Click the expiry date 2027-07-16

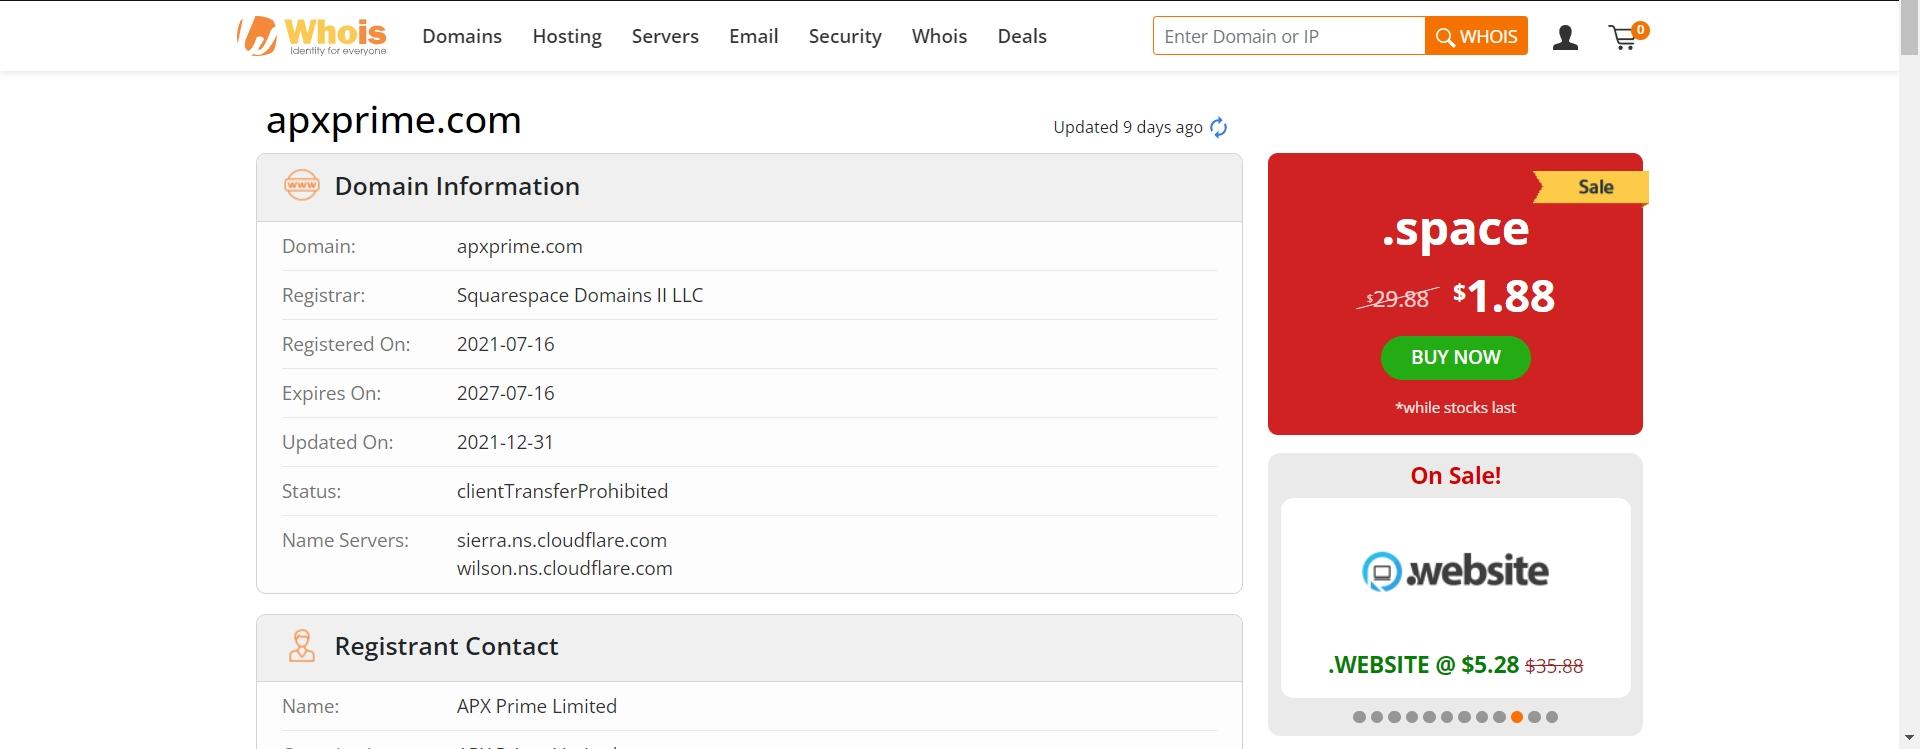(505, 393)
